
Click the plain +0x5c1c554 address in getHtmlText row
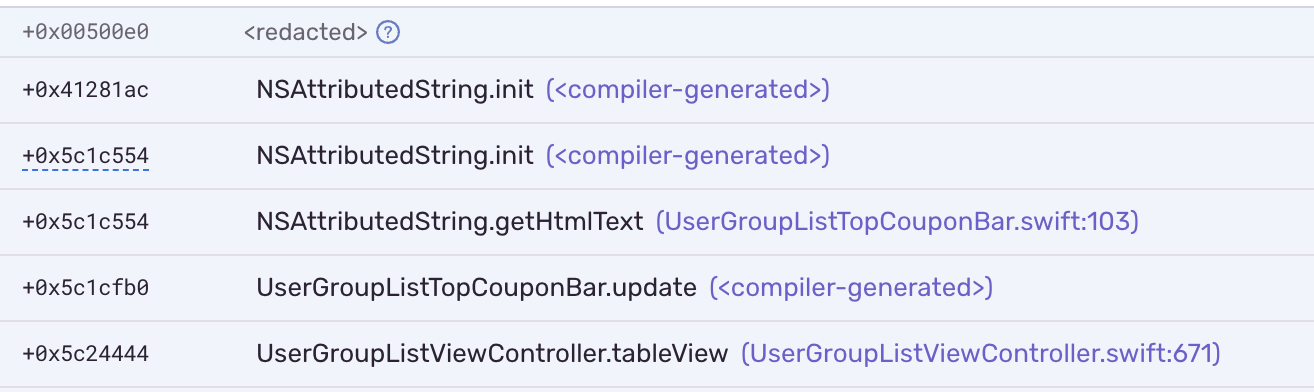click(x=85, y=221)
